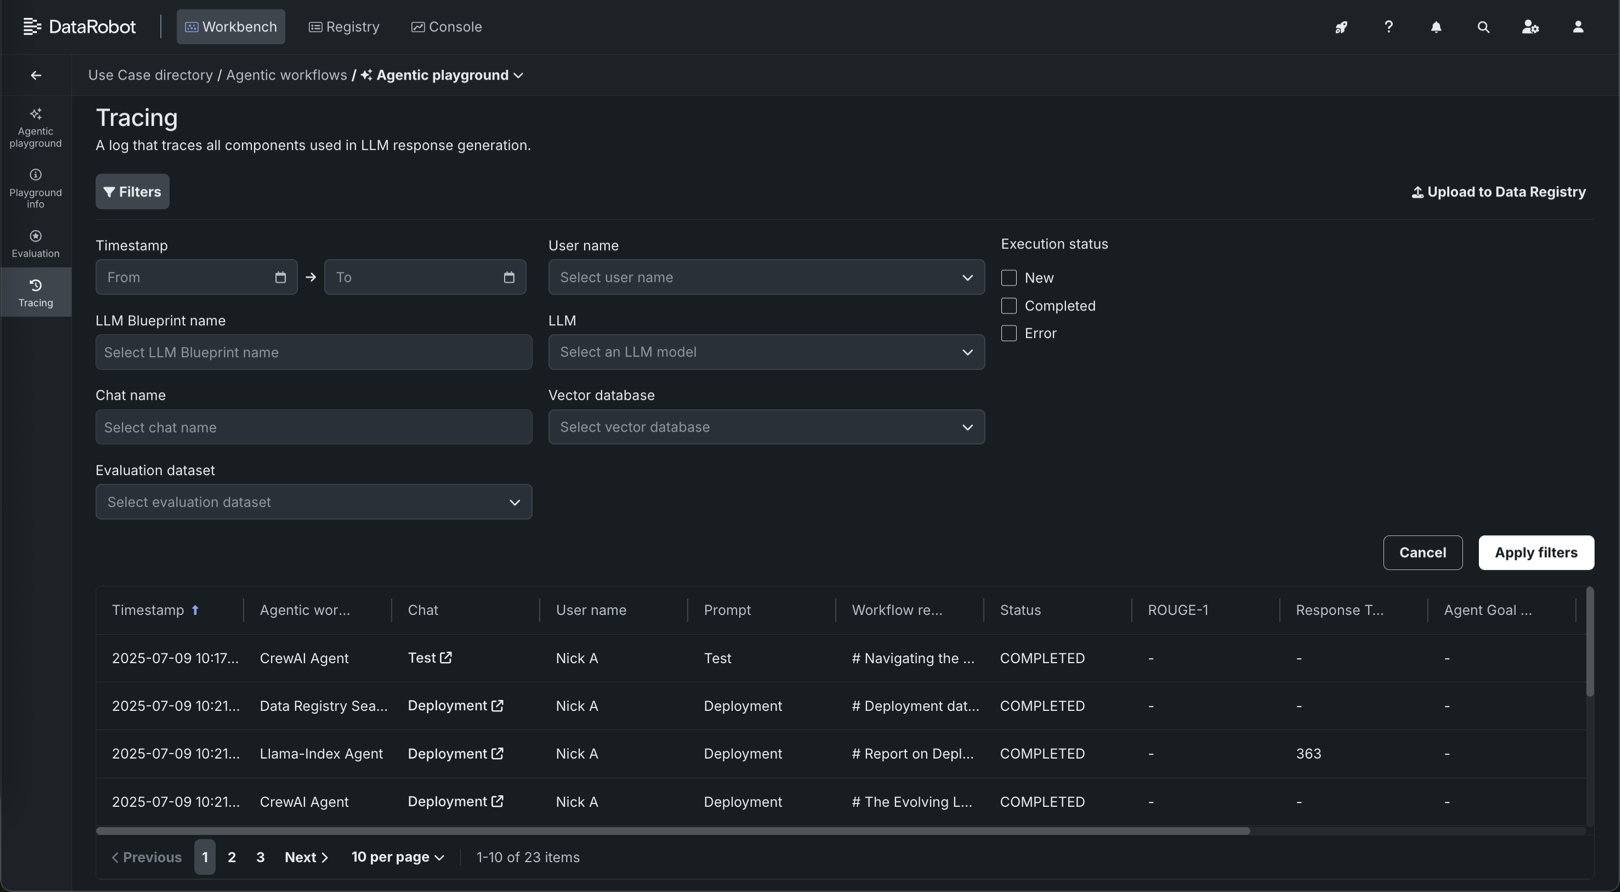Image resolution: width=1620 pixels, height=892 pixels.
Task: Open the user account profile icon
Action: click(1578, 27)
